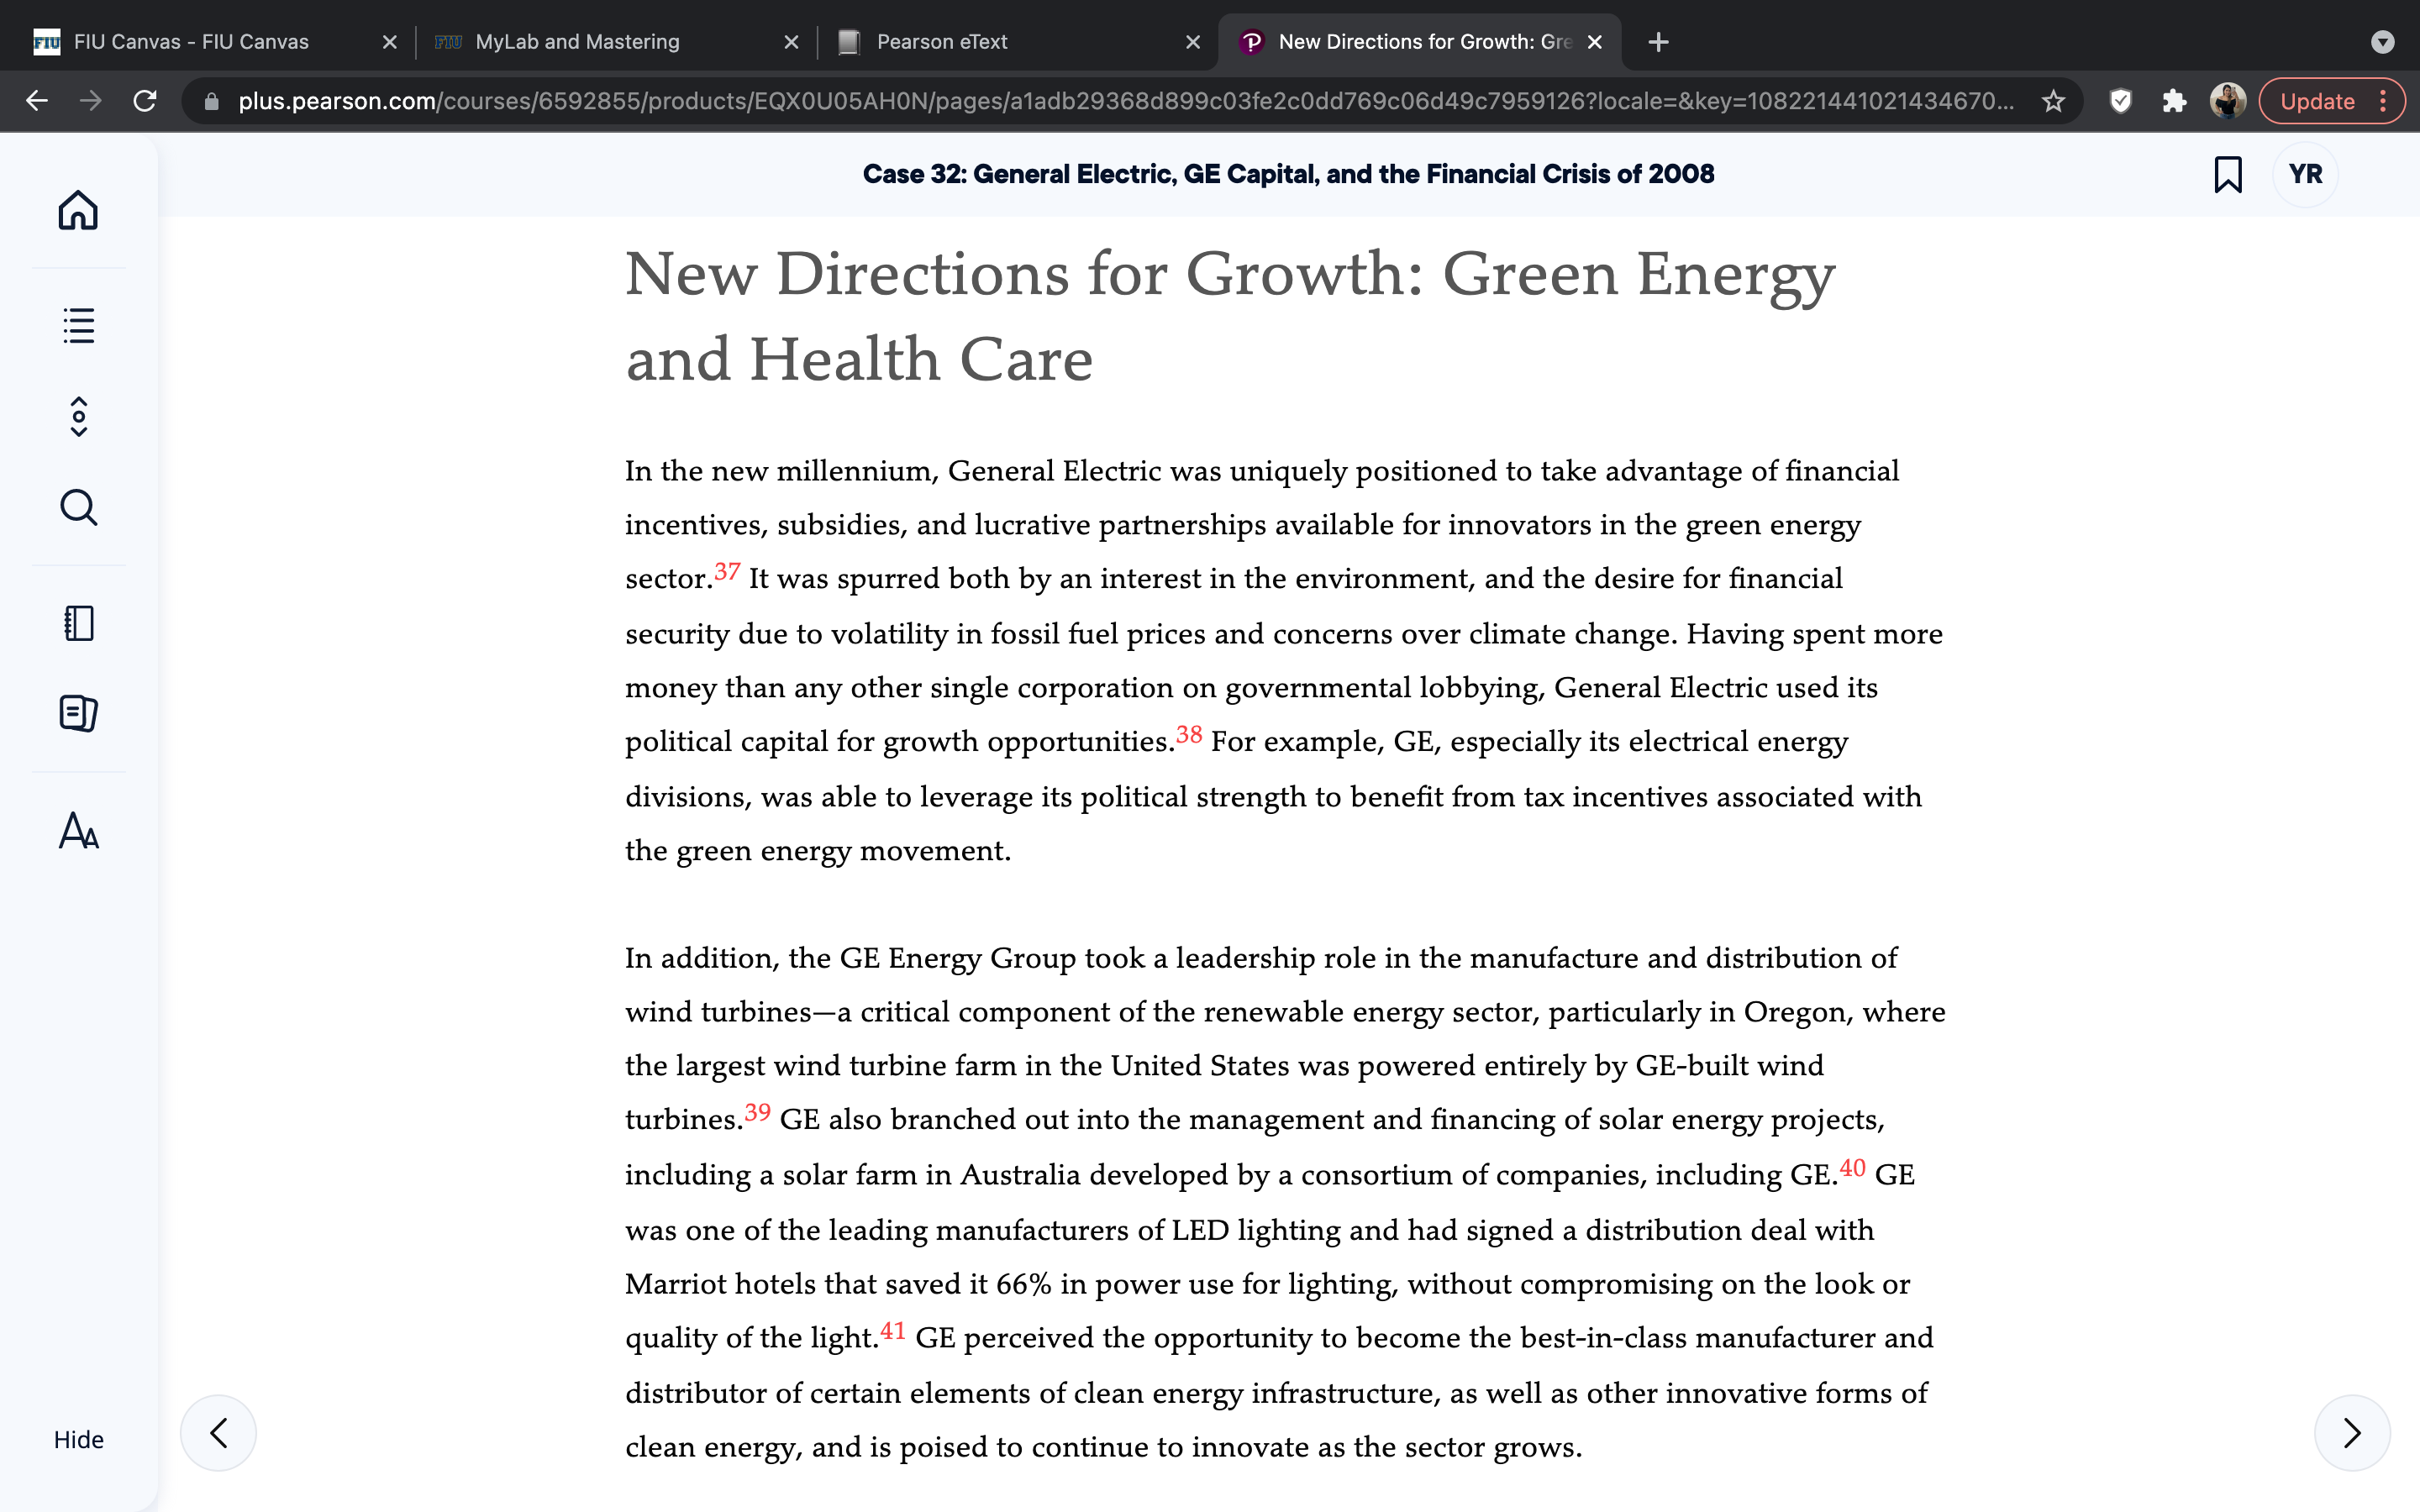Star this page in the address bar
The width and height of the screenshot is (2420, 1512).
click(x=2053, y=101)
